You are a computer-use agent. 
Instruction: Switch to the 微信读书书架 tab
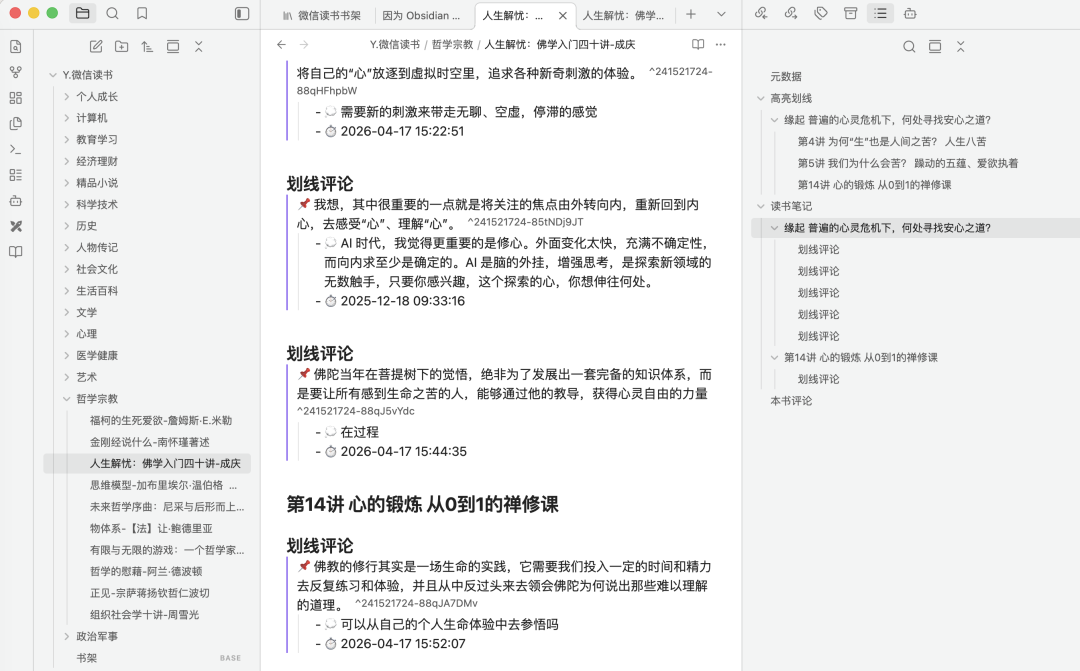pos(321,15)
